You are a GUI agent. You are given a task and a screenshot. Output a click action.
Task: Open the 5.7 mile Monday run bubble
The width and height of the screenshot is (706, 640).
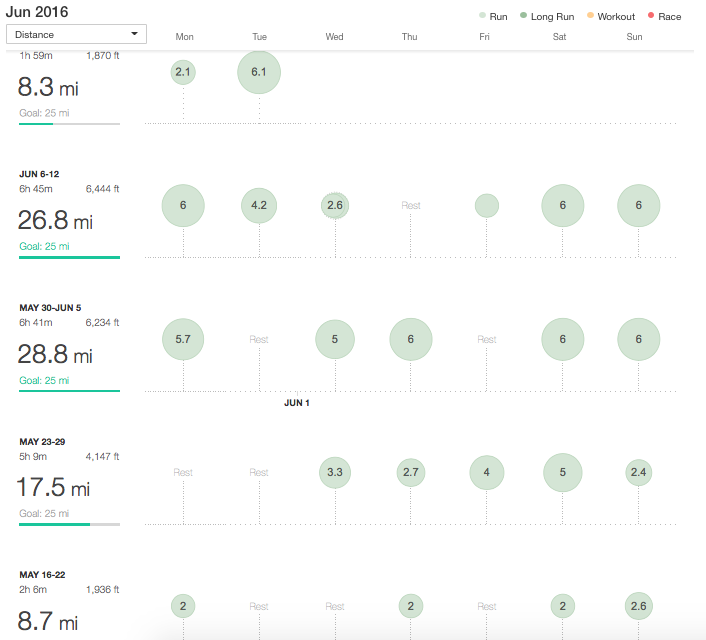pyautogui.click(x=183, y=339)
